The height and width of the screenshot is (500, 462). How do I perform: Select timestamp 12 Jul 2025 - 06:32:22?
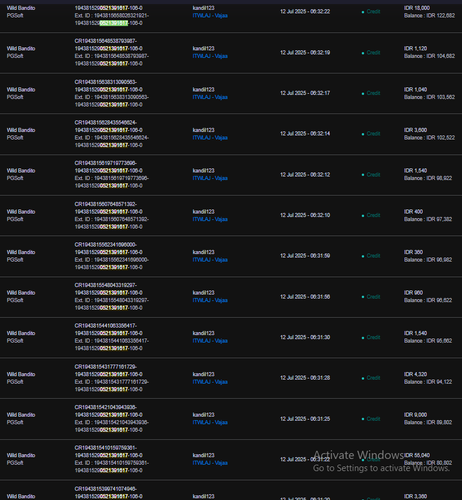305,12
